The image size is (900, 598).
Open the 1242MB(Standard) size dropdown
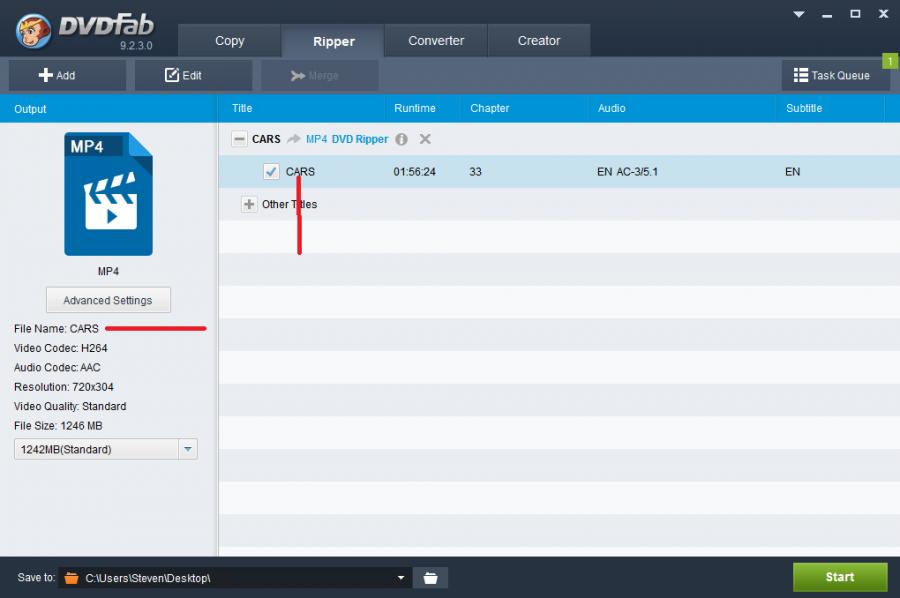(x=187, y=449)
